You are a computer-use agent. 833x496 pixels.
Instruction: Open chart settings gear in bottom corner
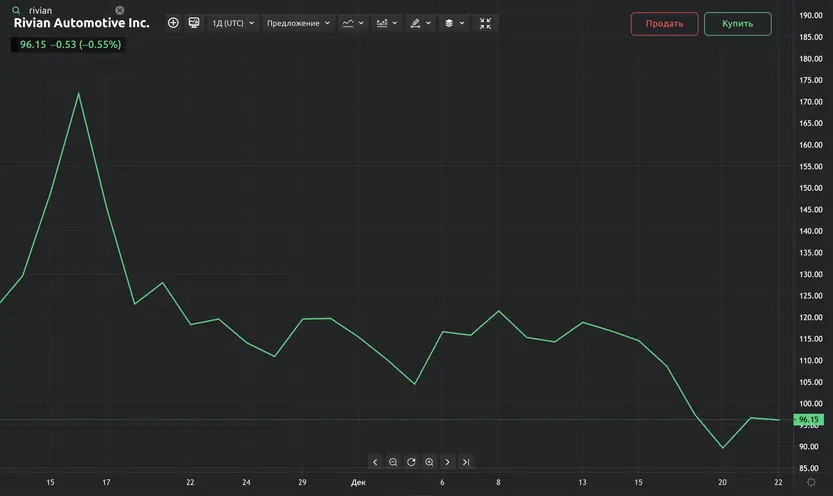pos(811,482)
